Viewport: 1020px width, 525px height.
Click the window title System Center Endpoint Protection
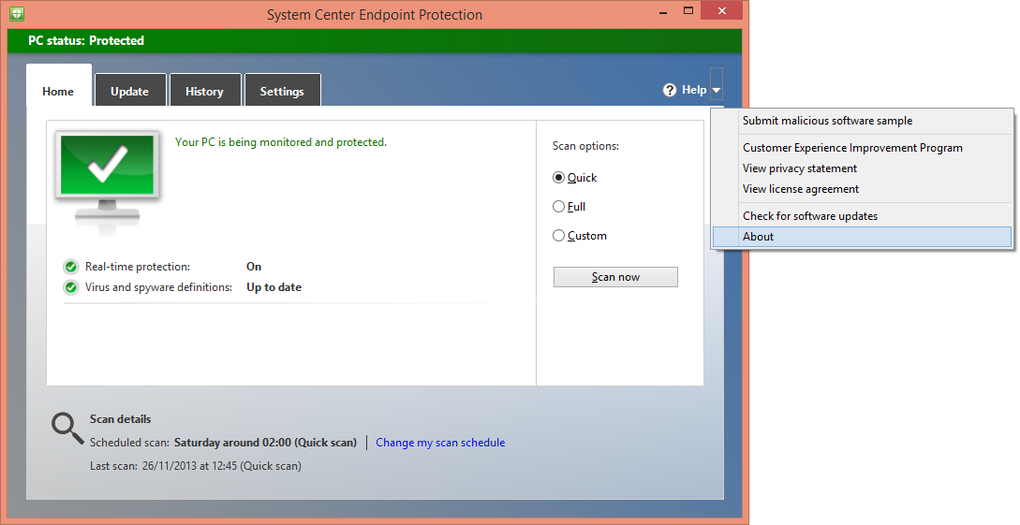click(x=375, y=15)
